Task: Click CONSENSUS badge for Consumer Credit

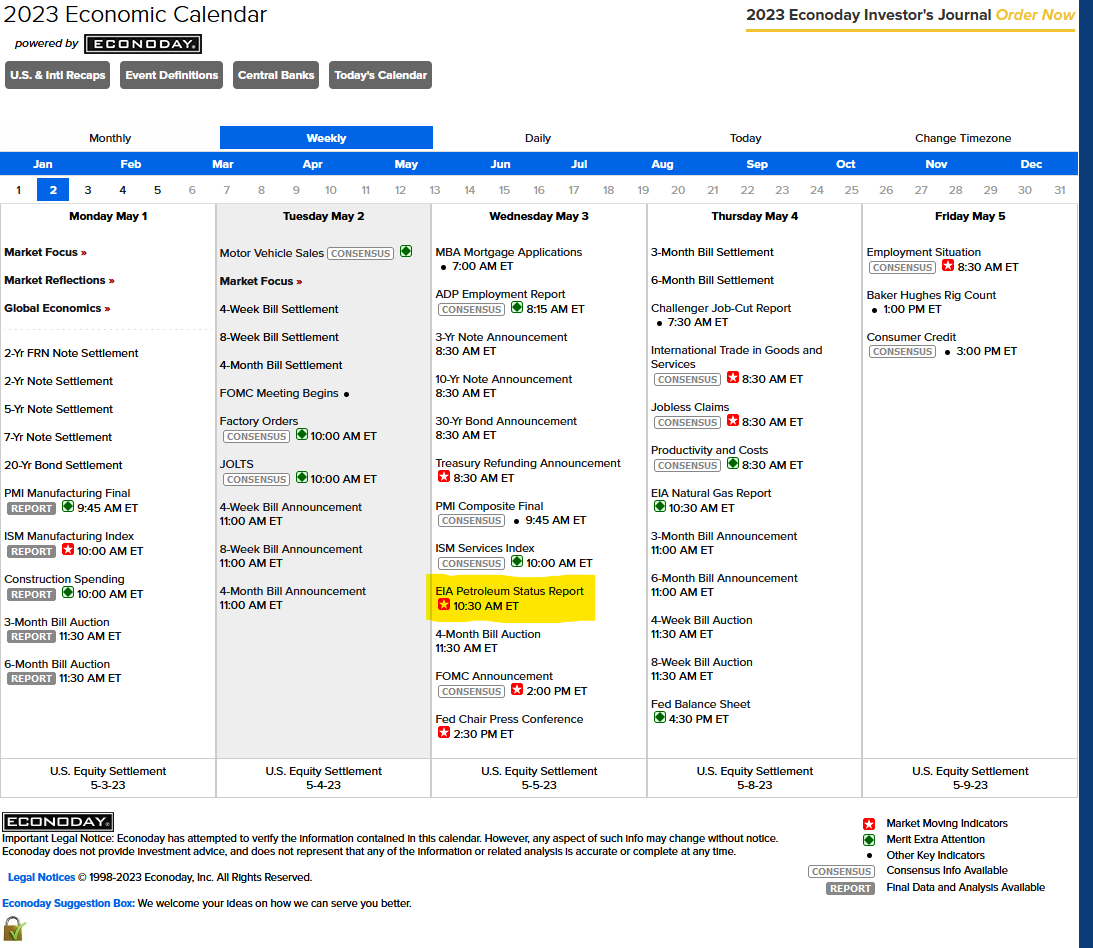Action: (x=902, y=351)
